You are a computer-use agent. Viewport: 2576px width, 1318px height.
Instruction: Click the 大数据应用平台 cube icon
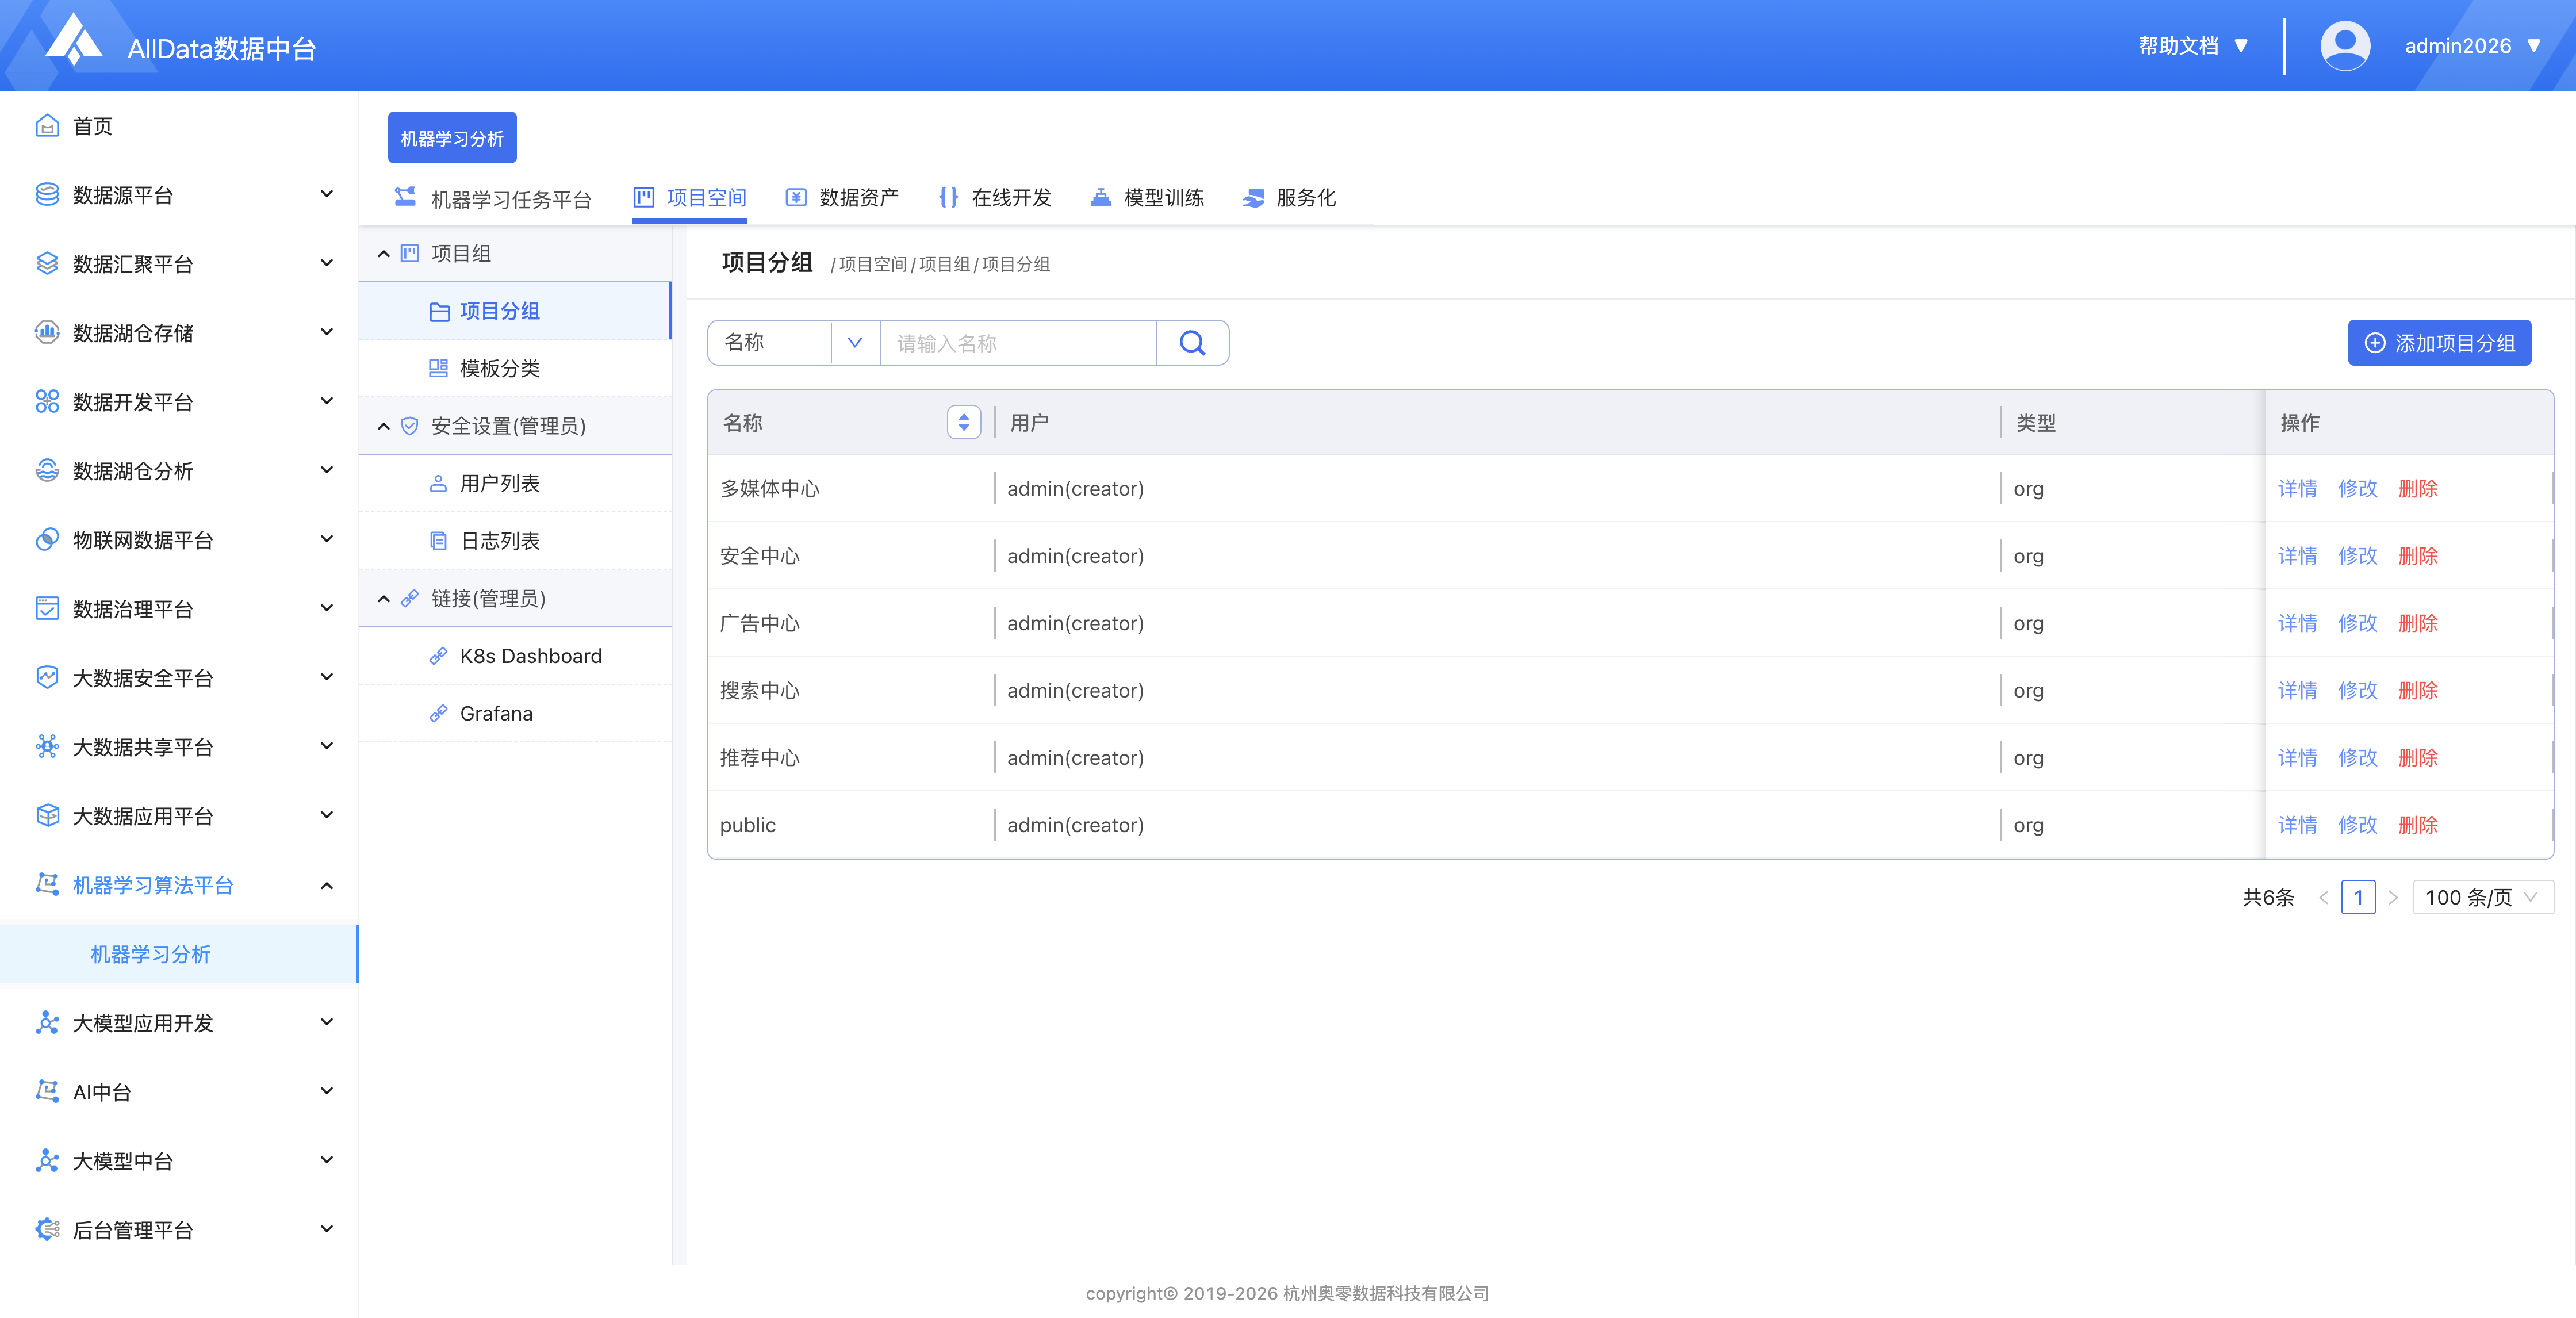click(x=47, y=816)
